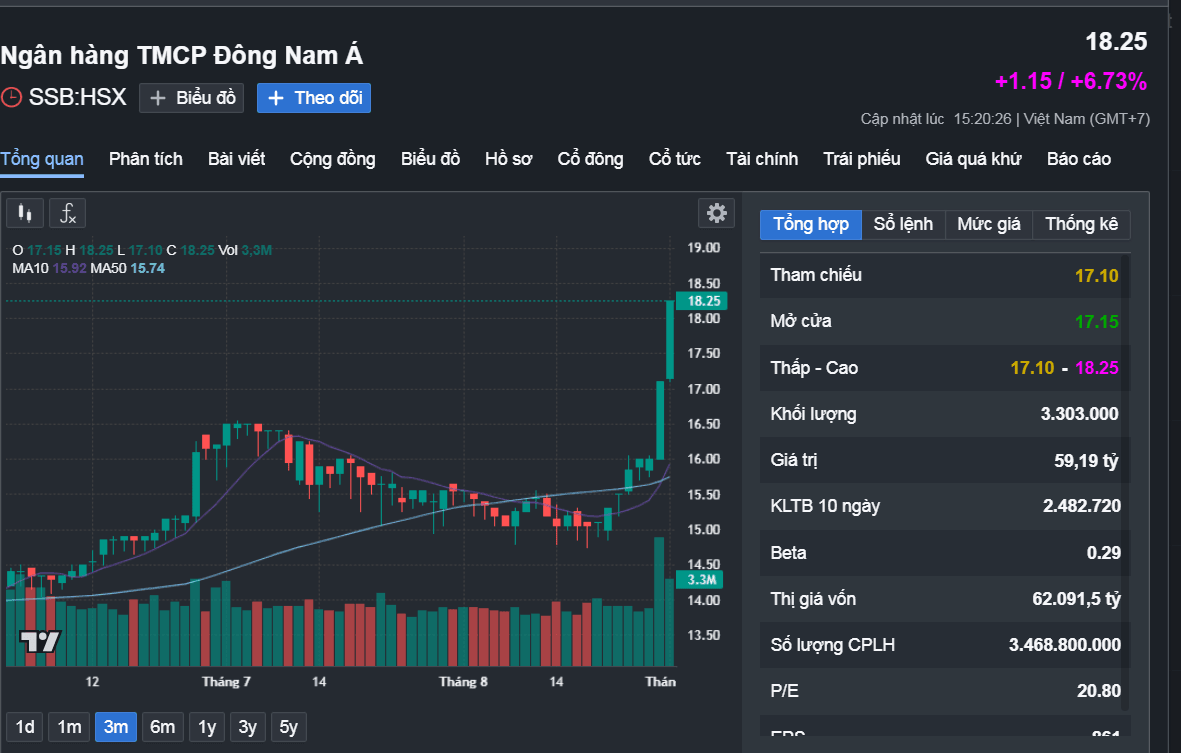Viewport: 1181px width, 753px height.
Task: Click the Theo dõi follow button
Action: (313, 98)
